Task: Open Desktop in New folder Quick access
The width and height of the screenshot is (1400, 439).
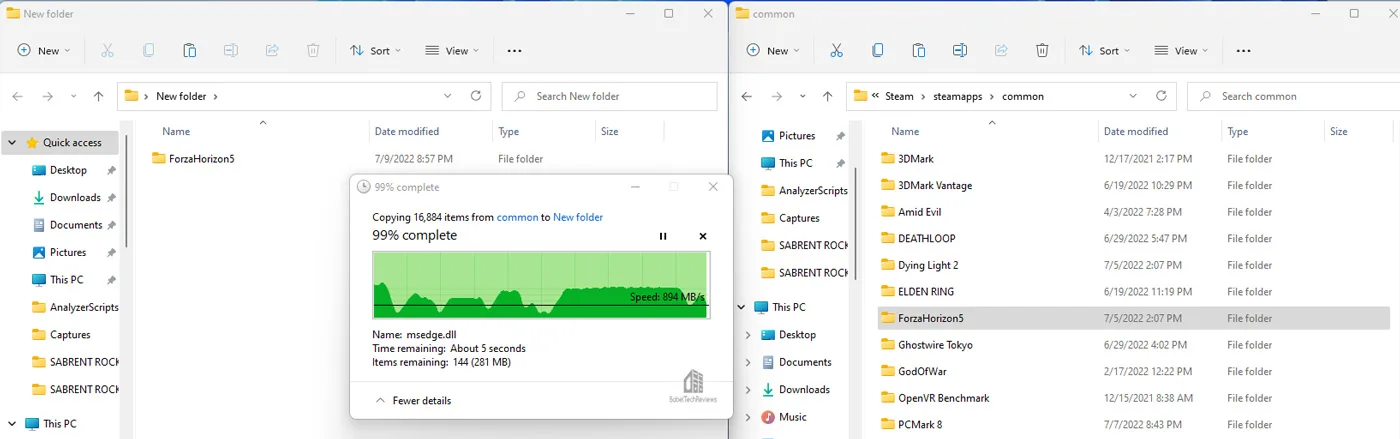Action: pos(68,170)
